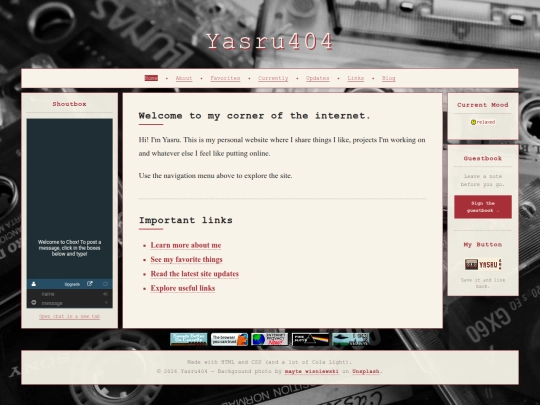Click the 'Sounds Better On Cassette' badge
This screenshot has height=405, width=540.
click(x=189, y=339)
